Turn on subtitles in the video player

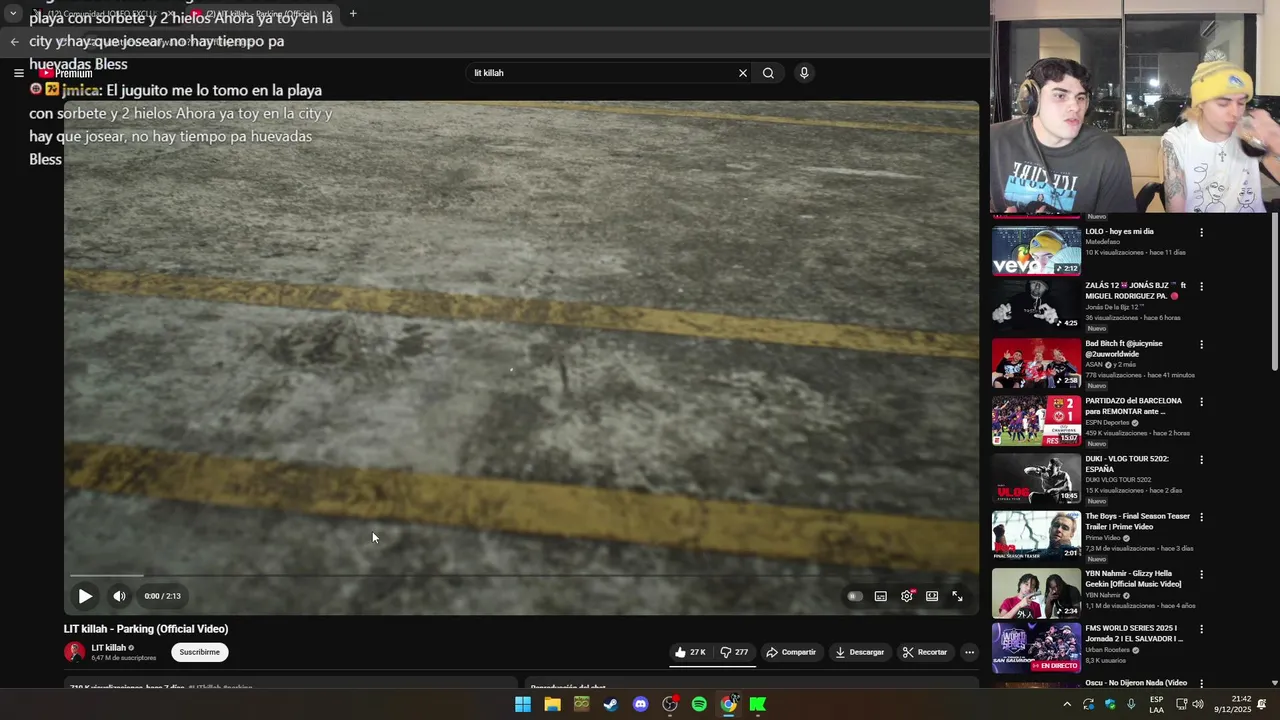point(880,596)
